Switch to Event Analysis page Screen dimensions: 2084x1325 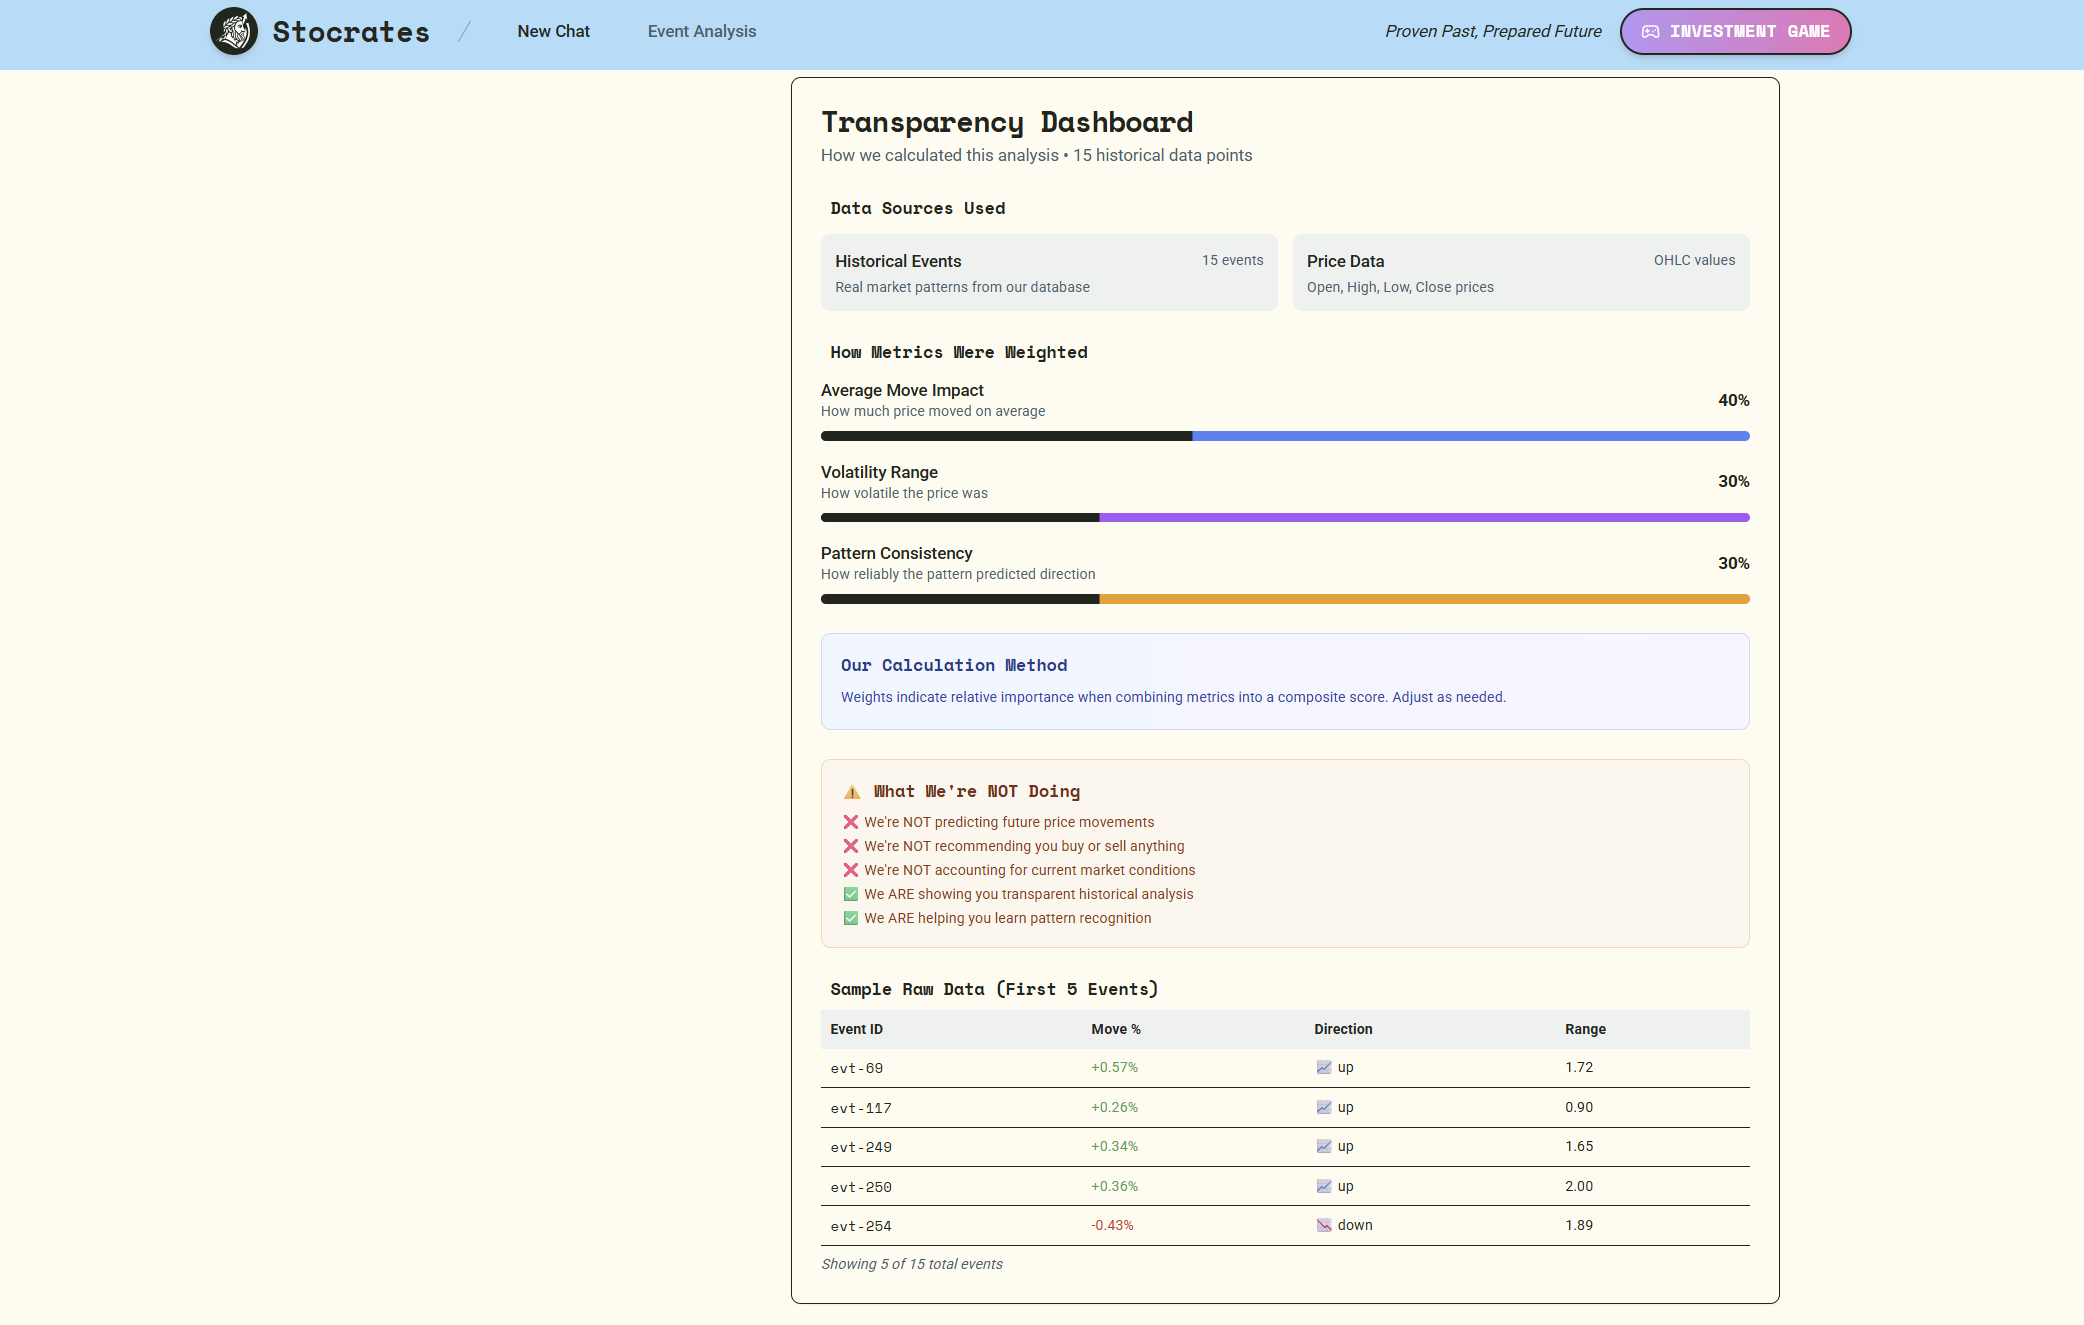[701, 31]
